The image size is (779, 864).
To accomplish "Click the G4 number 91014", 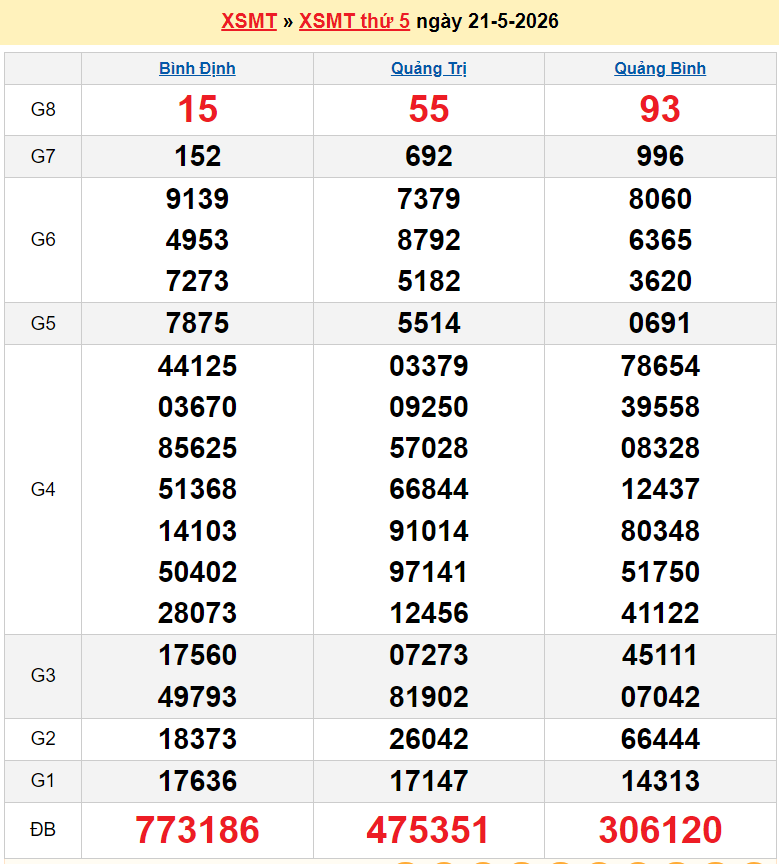I will (429, 531).
